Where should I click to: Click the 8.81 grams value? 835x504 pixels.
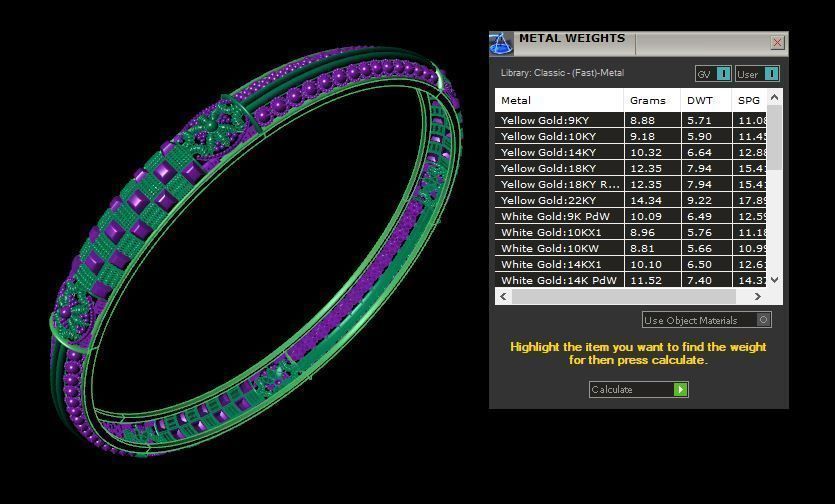coord(642,248)
